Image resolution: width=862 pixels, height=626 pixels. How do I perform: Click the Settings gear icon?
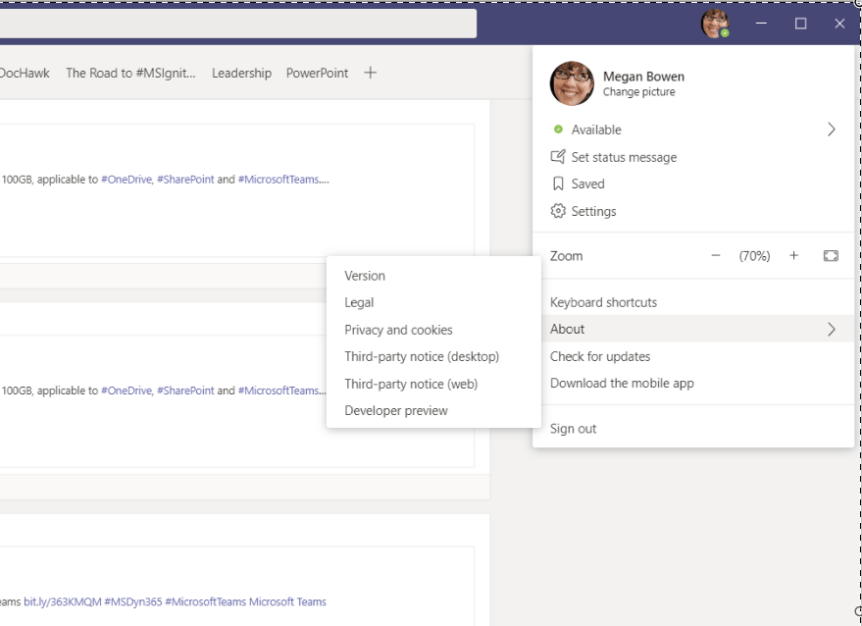(558, 211)
